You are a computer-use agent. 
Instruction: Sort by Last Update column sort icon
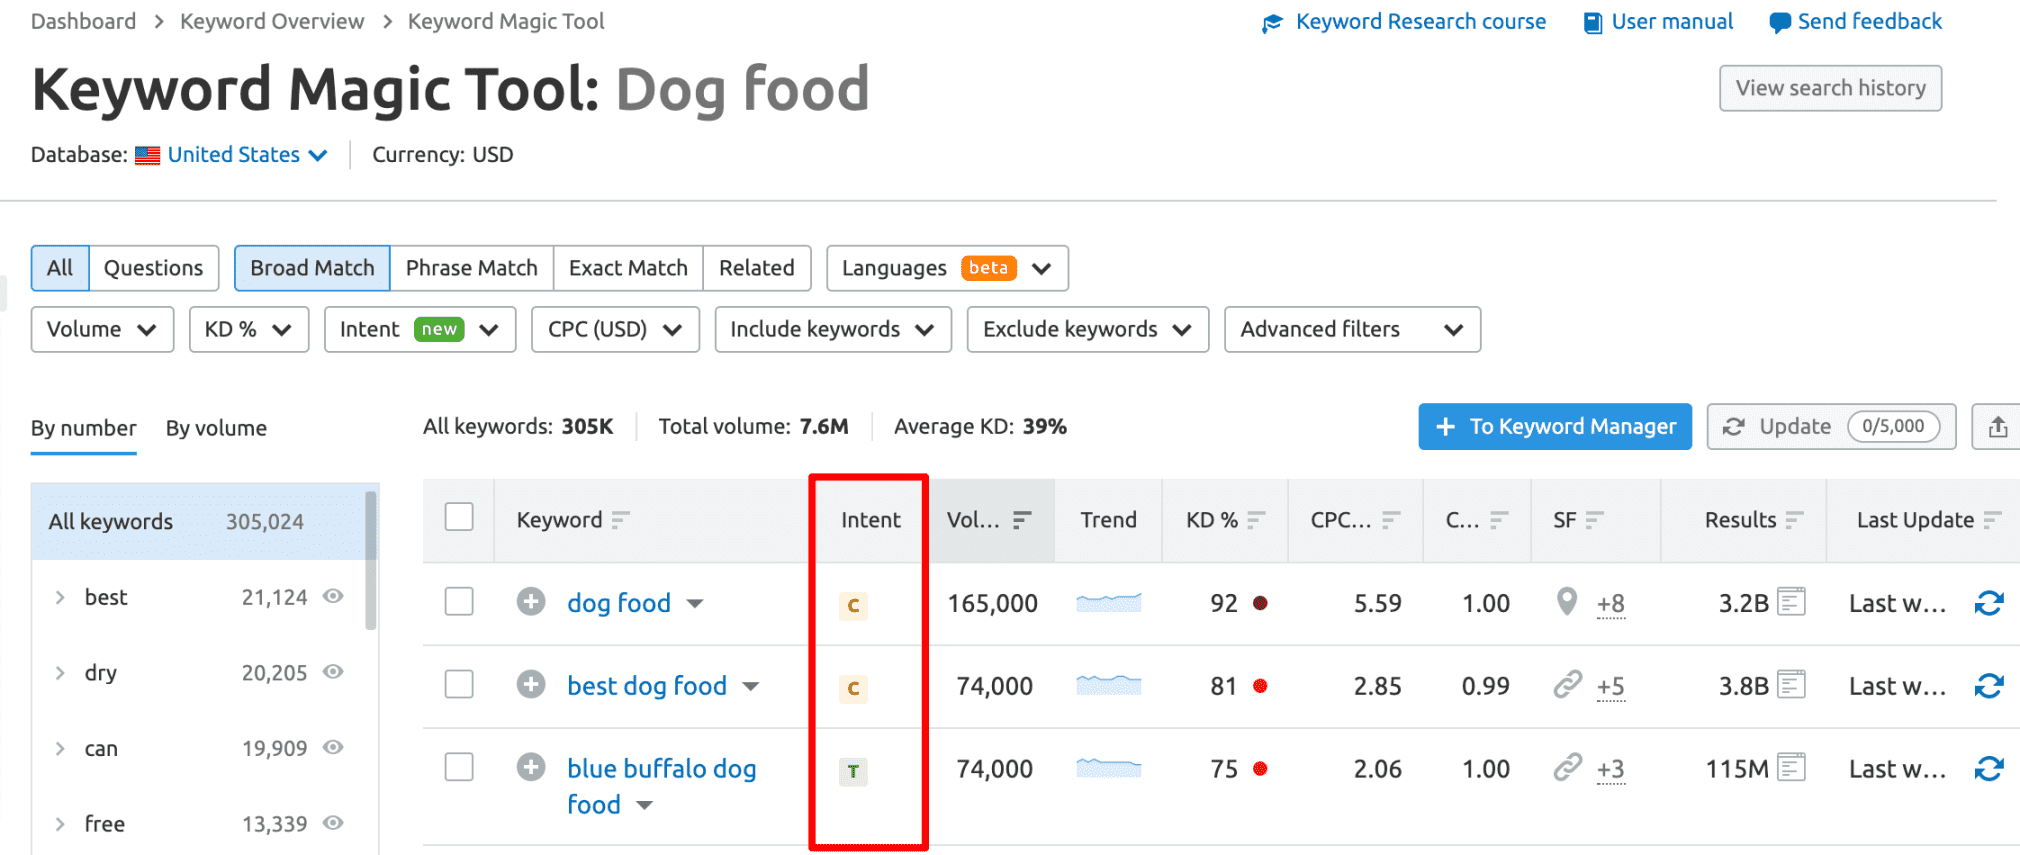[x=1992, y=520]
